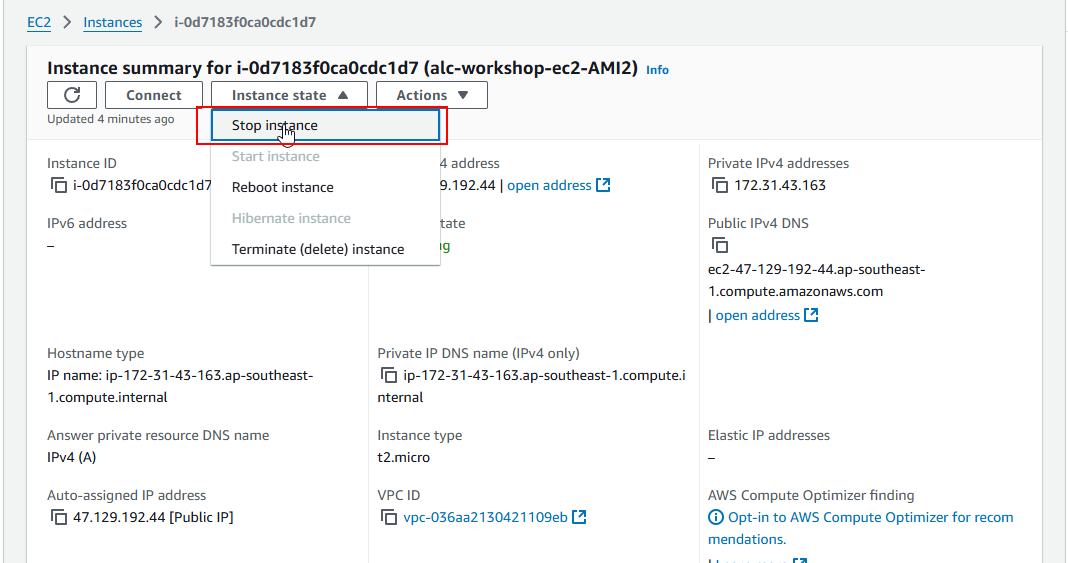Click Opt-in to AWS Compute Optimizer link
1068x563 pixels.
pos(870,518)
